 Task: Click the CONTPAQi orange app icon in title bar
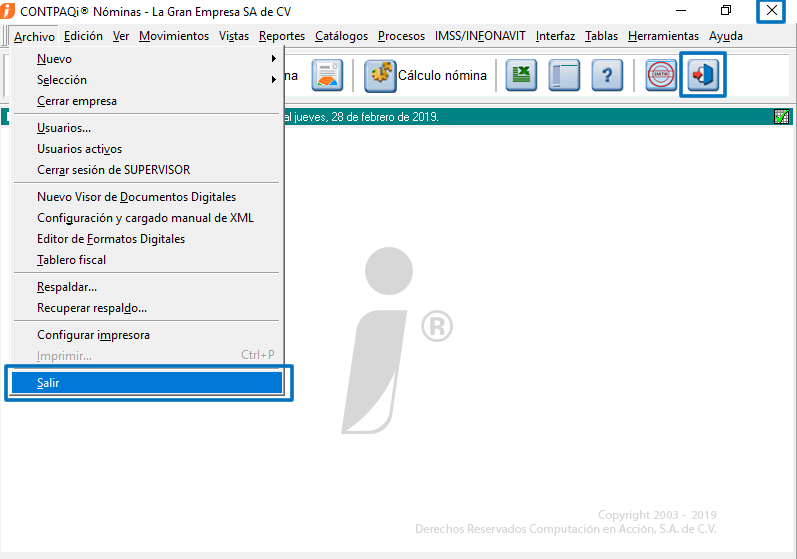tap(7, 11)
